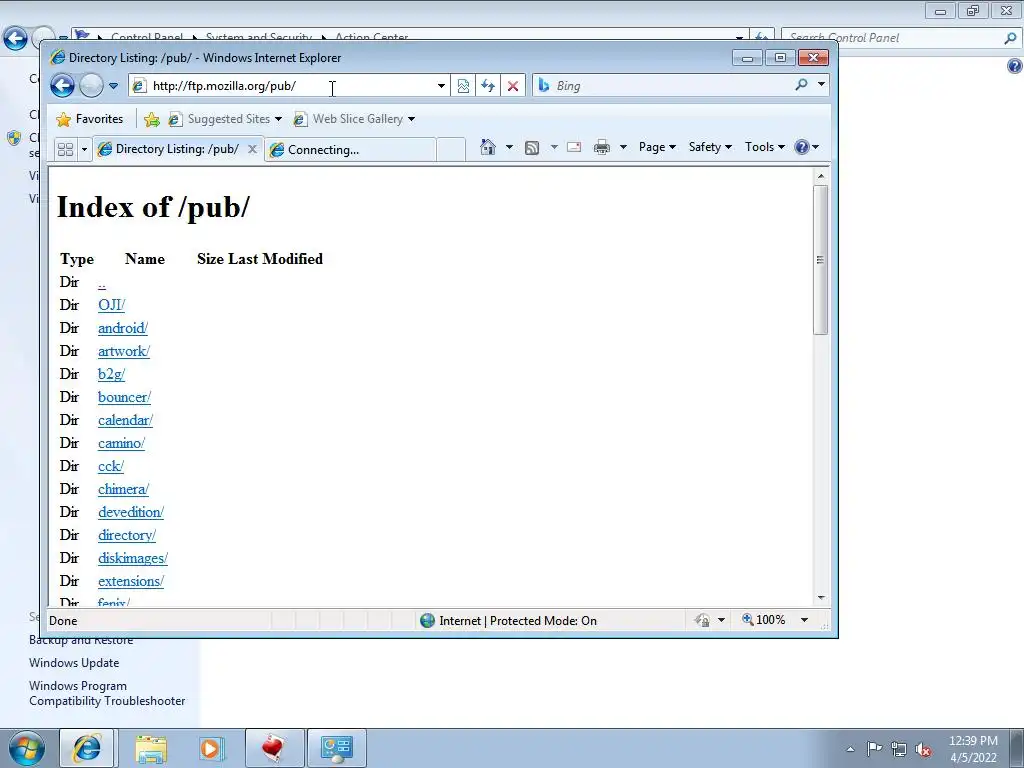Open the parent directory .. link
Viewport: 1024px width, 768px height.
coord(102,283)
